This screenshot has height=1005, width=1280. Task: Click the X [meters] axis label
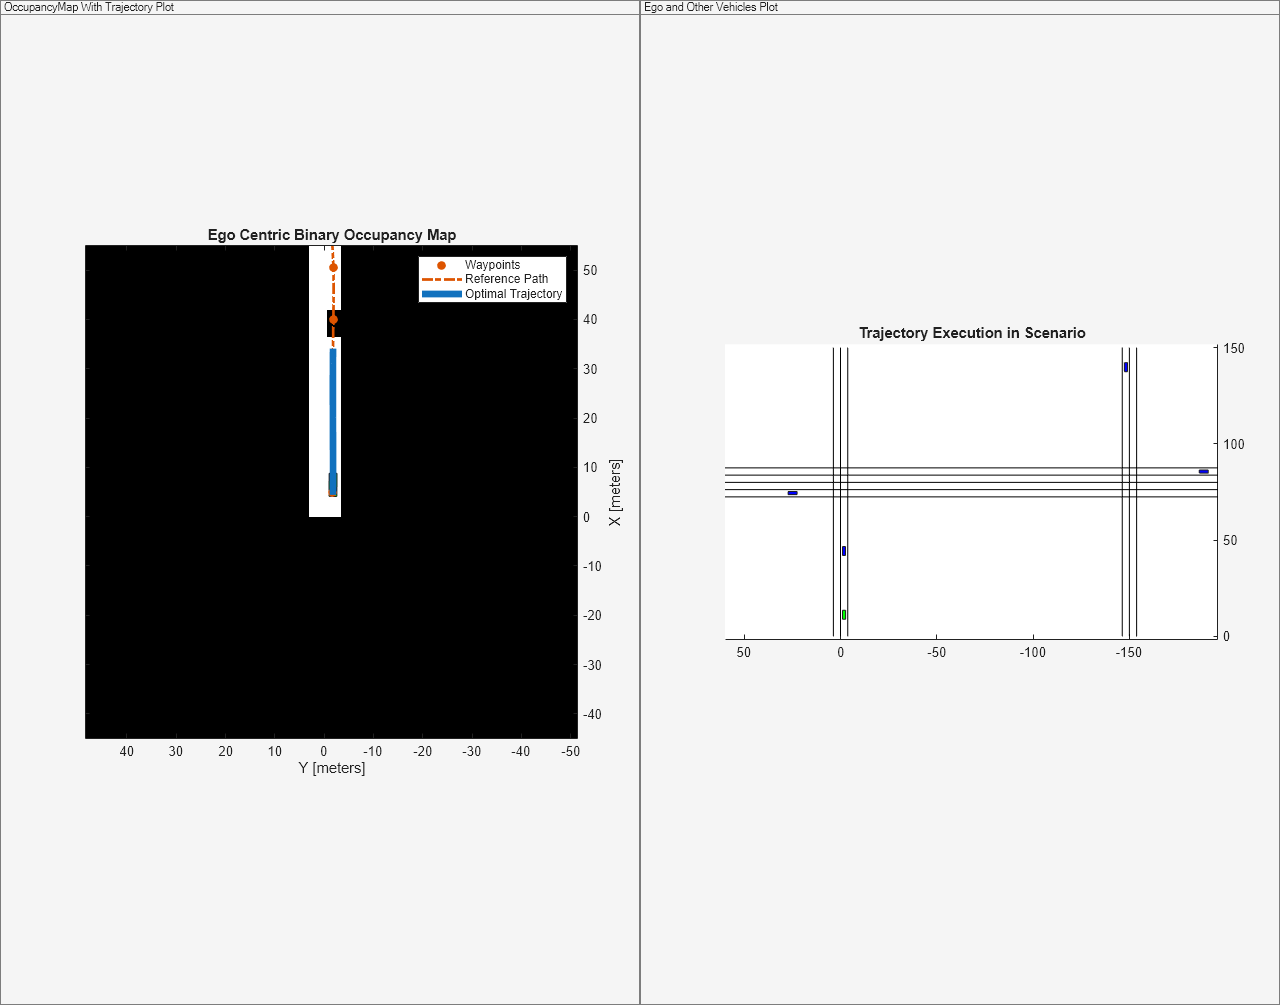[615, 493]
